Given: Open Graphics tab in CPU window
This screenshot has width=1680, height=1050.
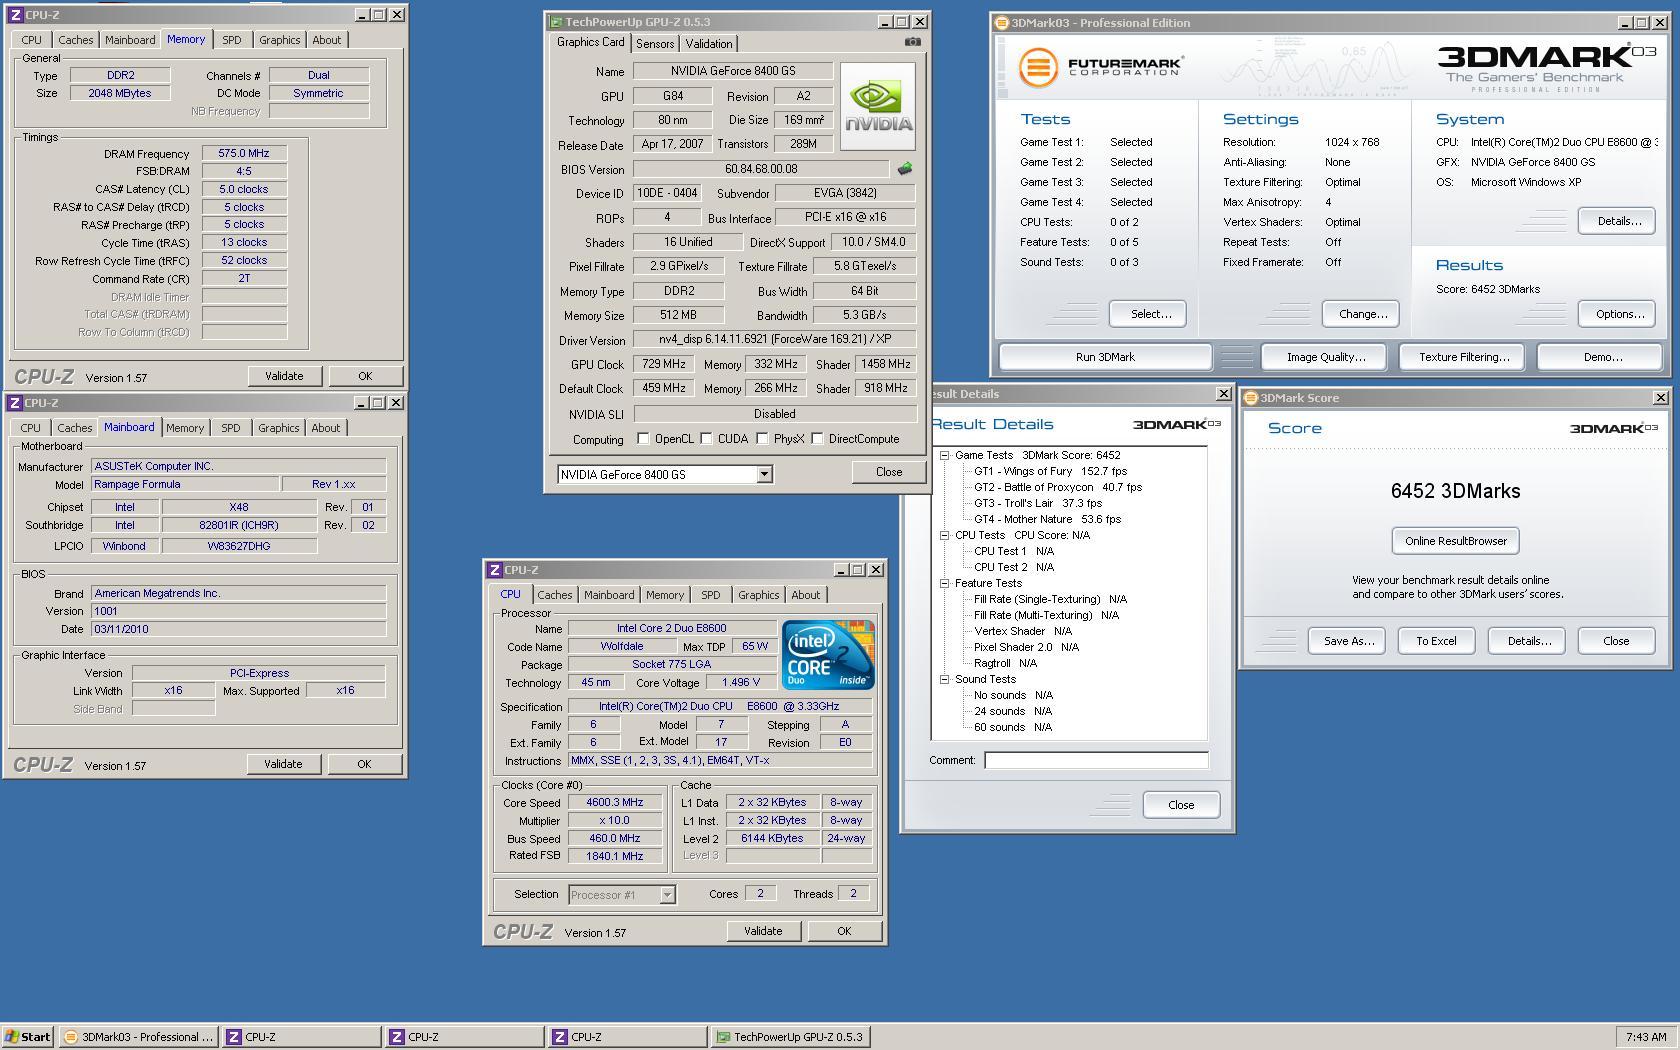Looking at the screenshot, I should pyautogui.click(x=758, y=595).
